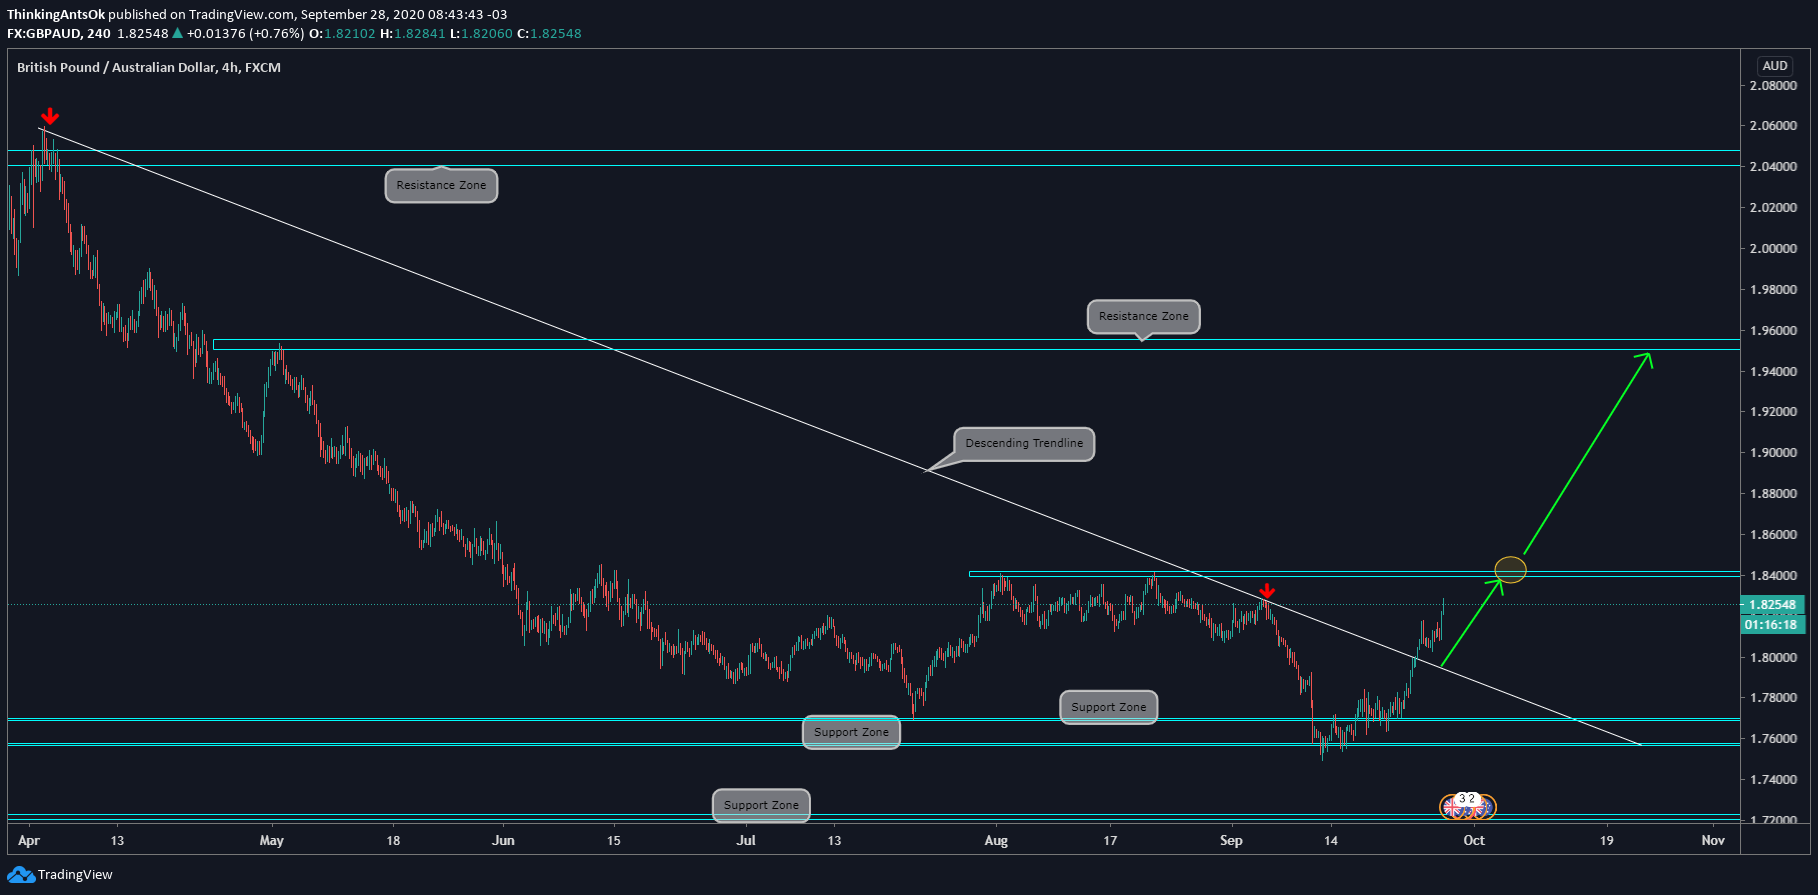Click the 1.74000 price axis label
This screenshot has height=895, width=1818.
click(x=1773, y=780)
